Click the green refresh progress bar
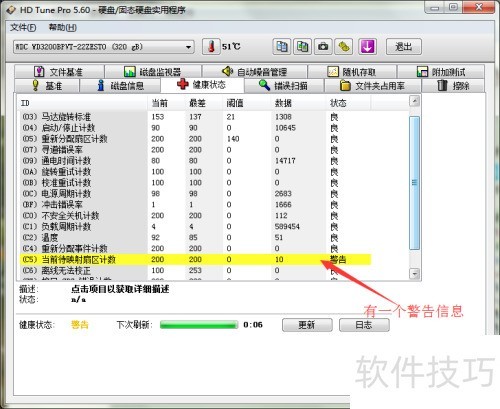This screenshot has width=500, height=409. 199,325
